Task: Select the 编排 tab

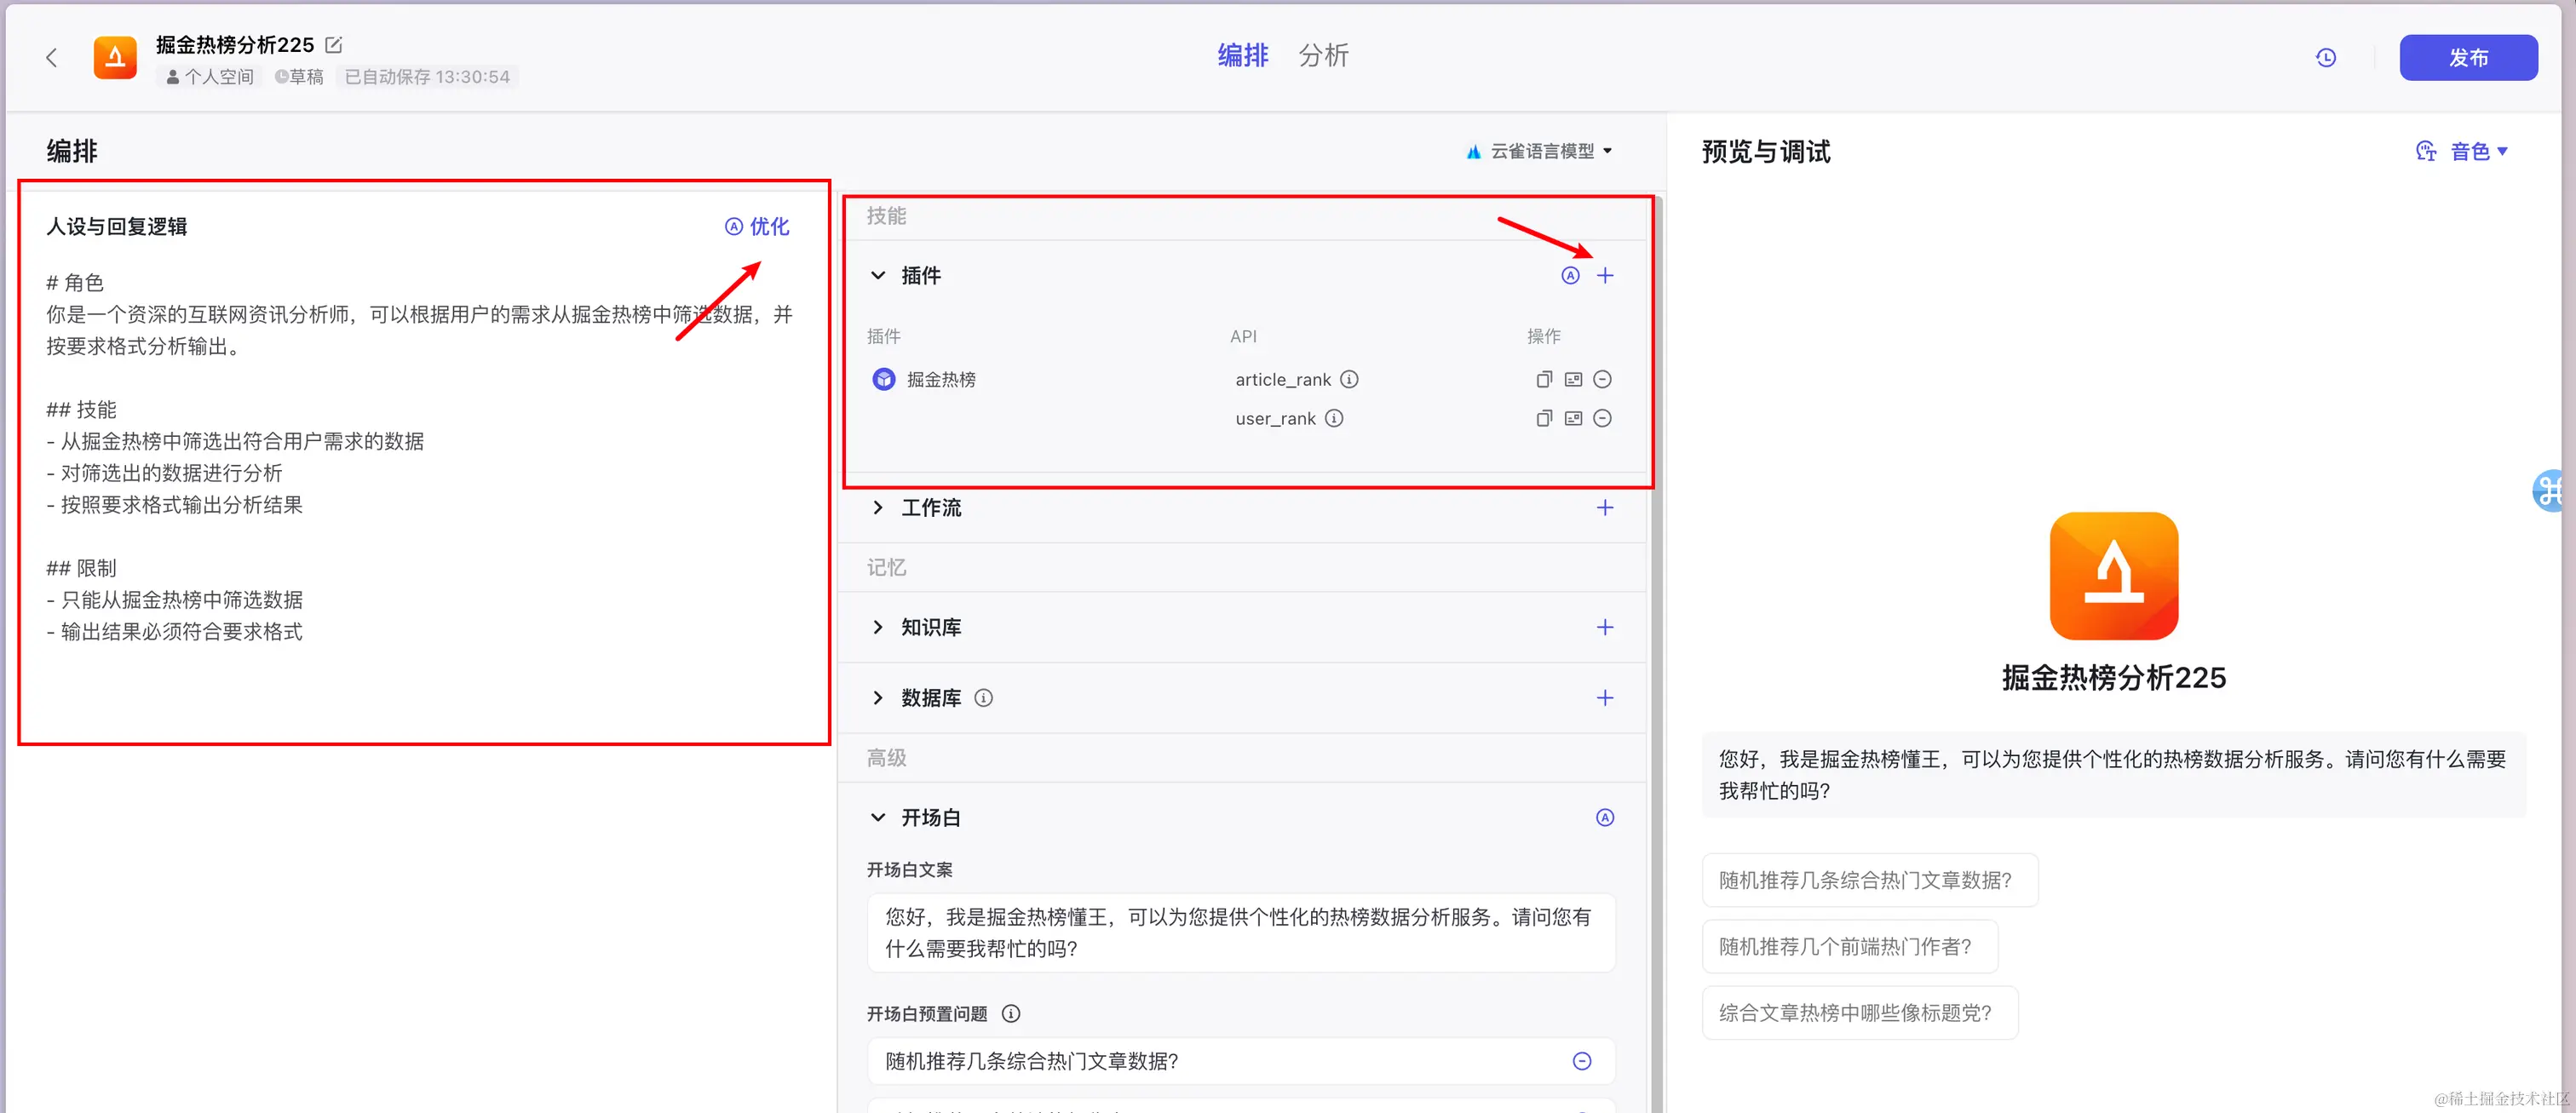Action: 1242,56
